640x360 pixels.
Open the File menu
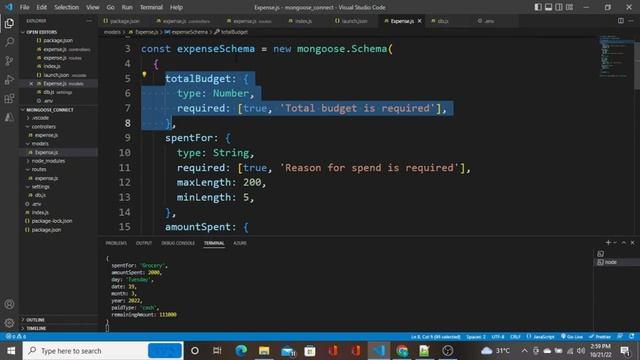pos(24,7)
